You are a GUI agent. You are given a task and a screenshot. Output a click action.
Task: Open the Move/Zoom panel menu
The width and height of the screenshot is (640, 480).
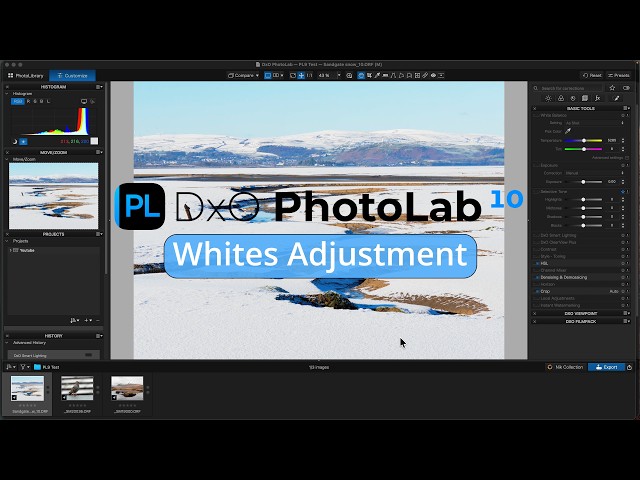tap(99, 152)
